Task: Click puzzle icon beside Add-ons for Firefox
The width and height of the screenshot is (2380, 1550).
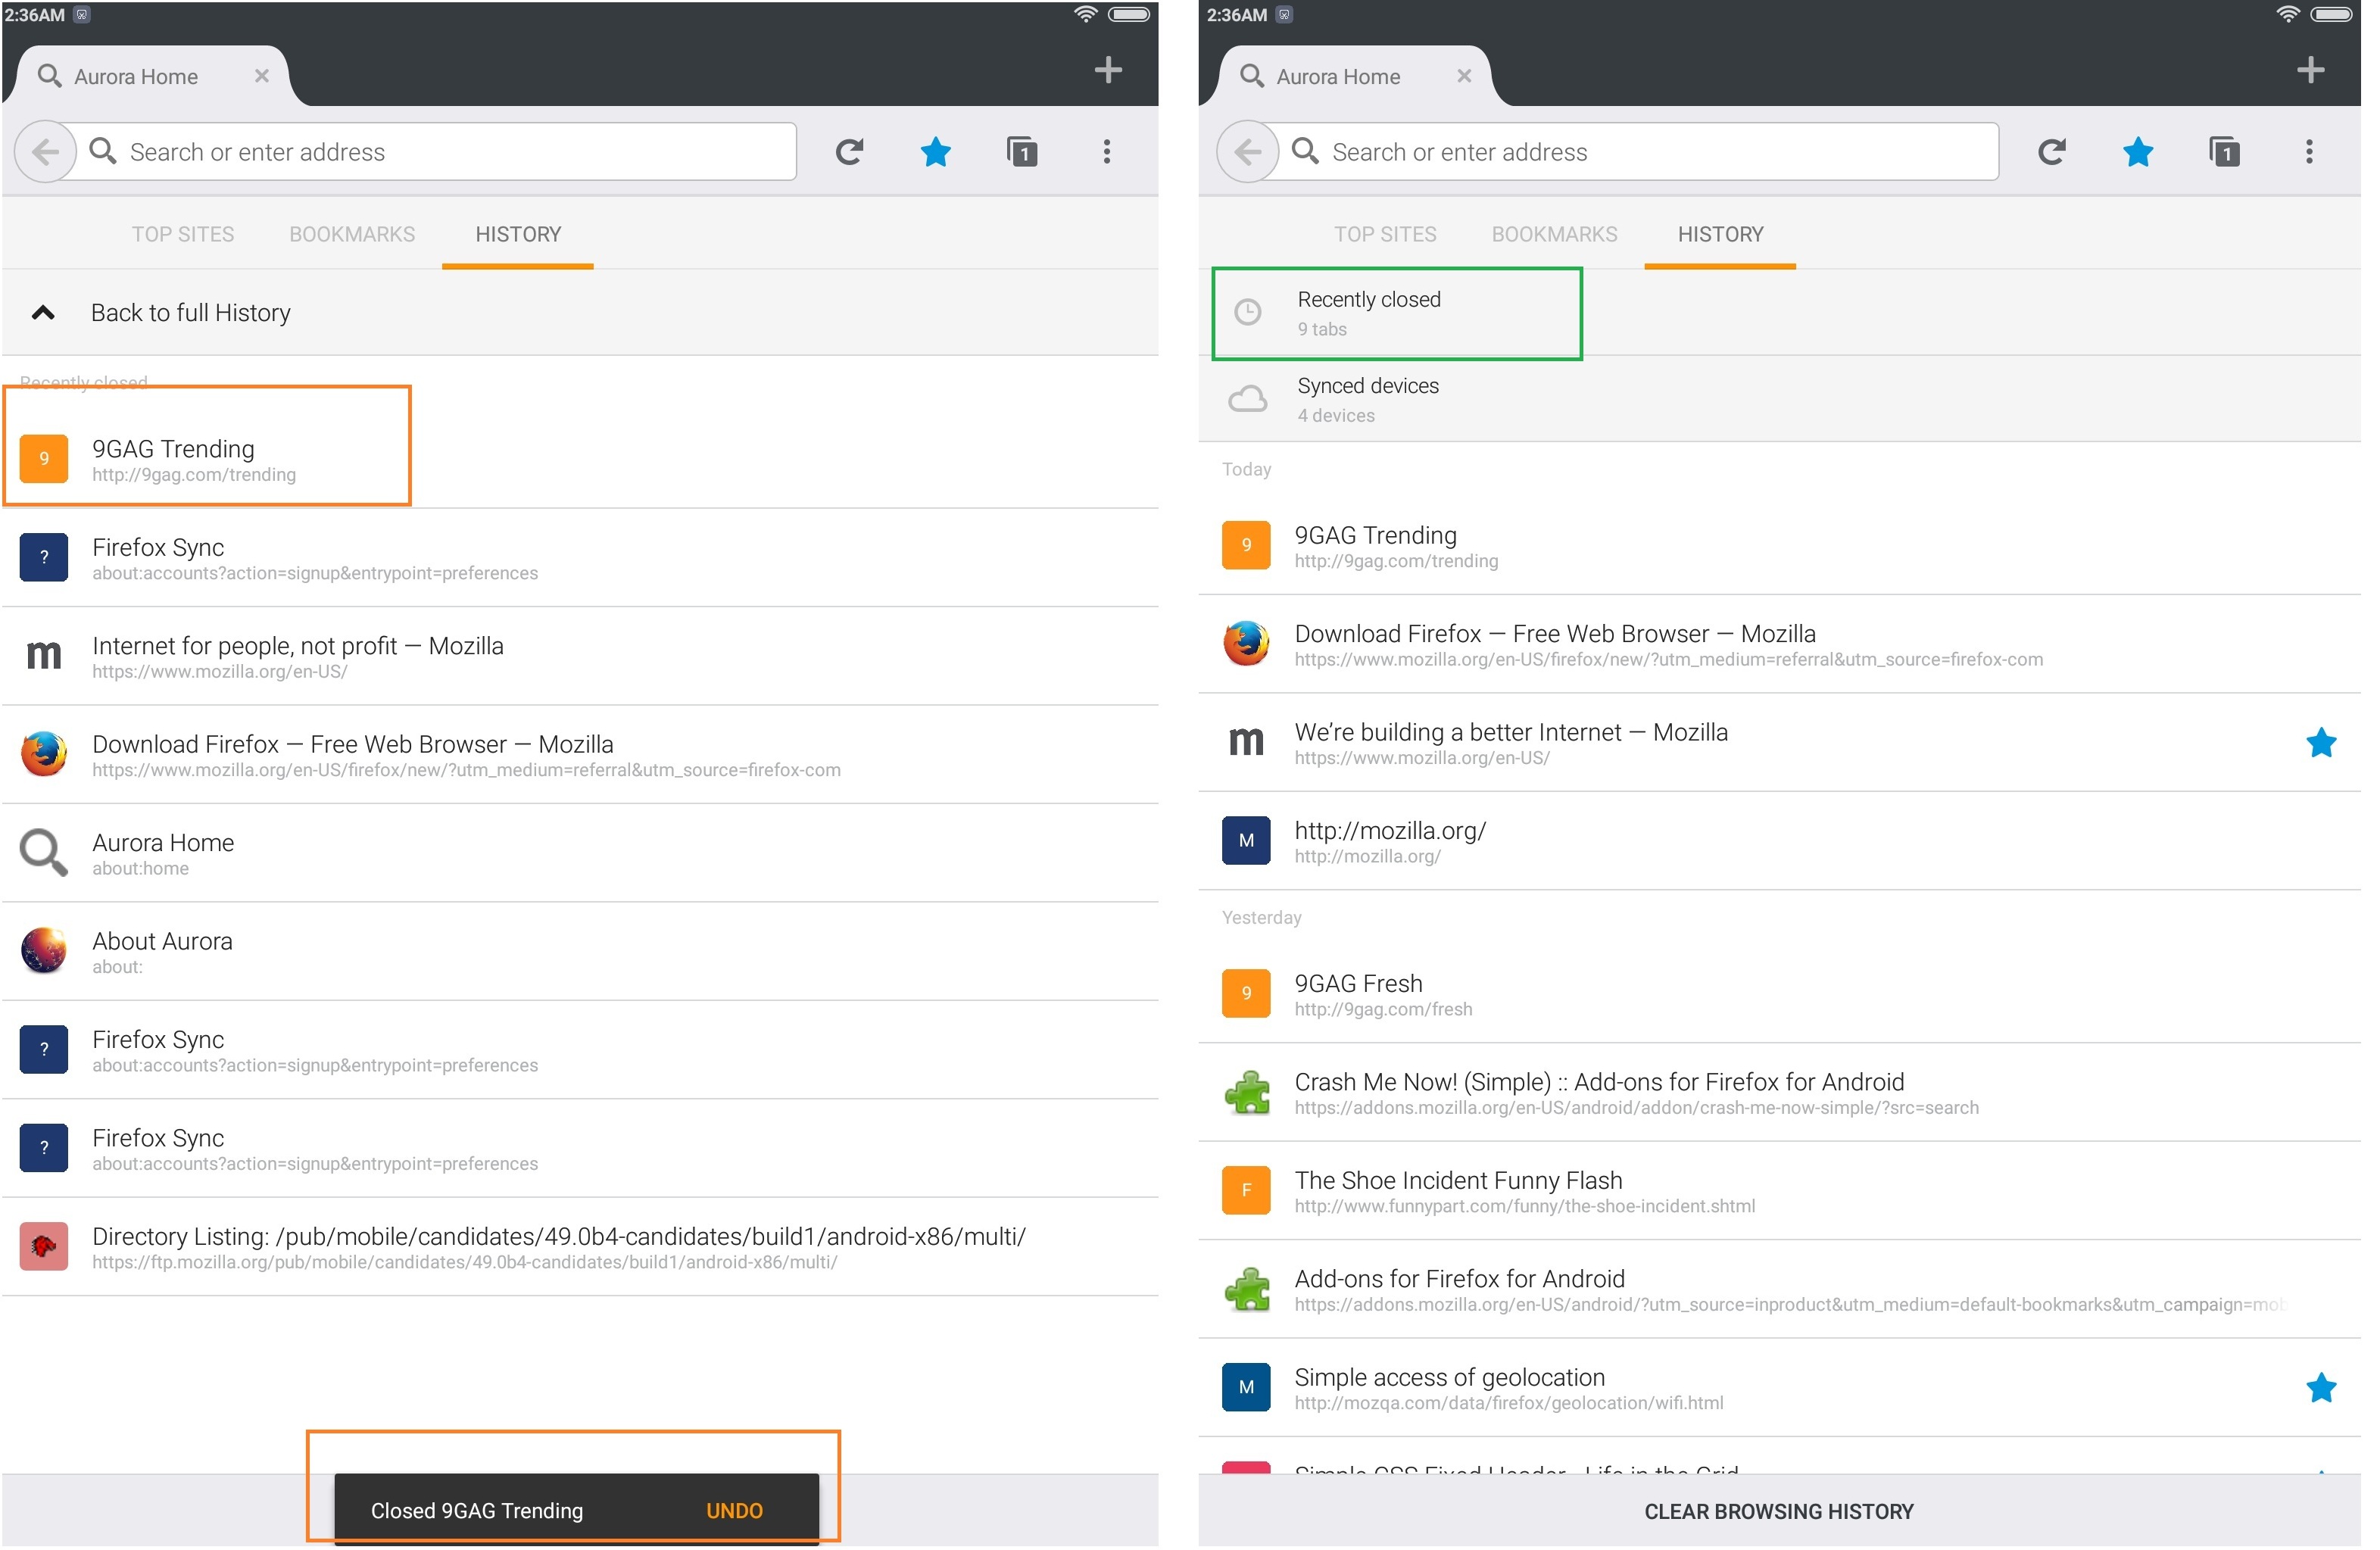Action: point(1246,1290)
